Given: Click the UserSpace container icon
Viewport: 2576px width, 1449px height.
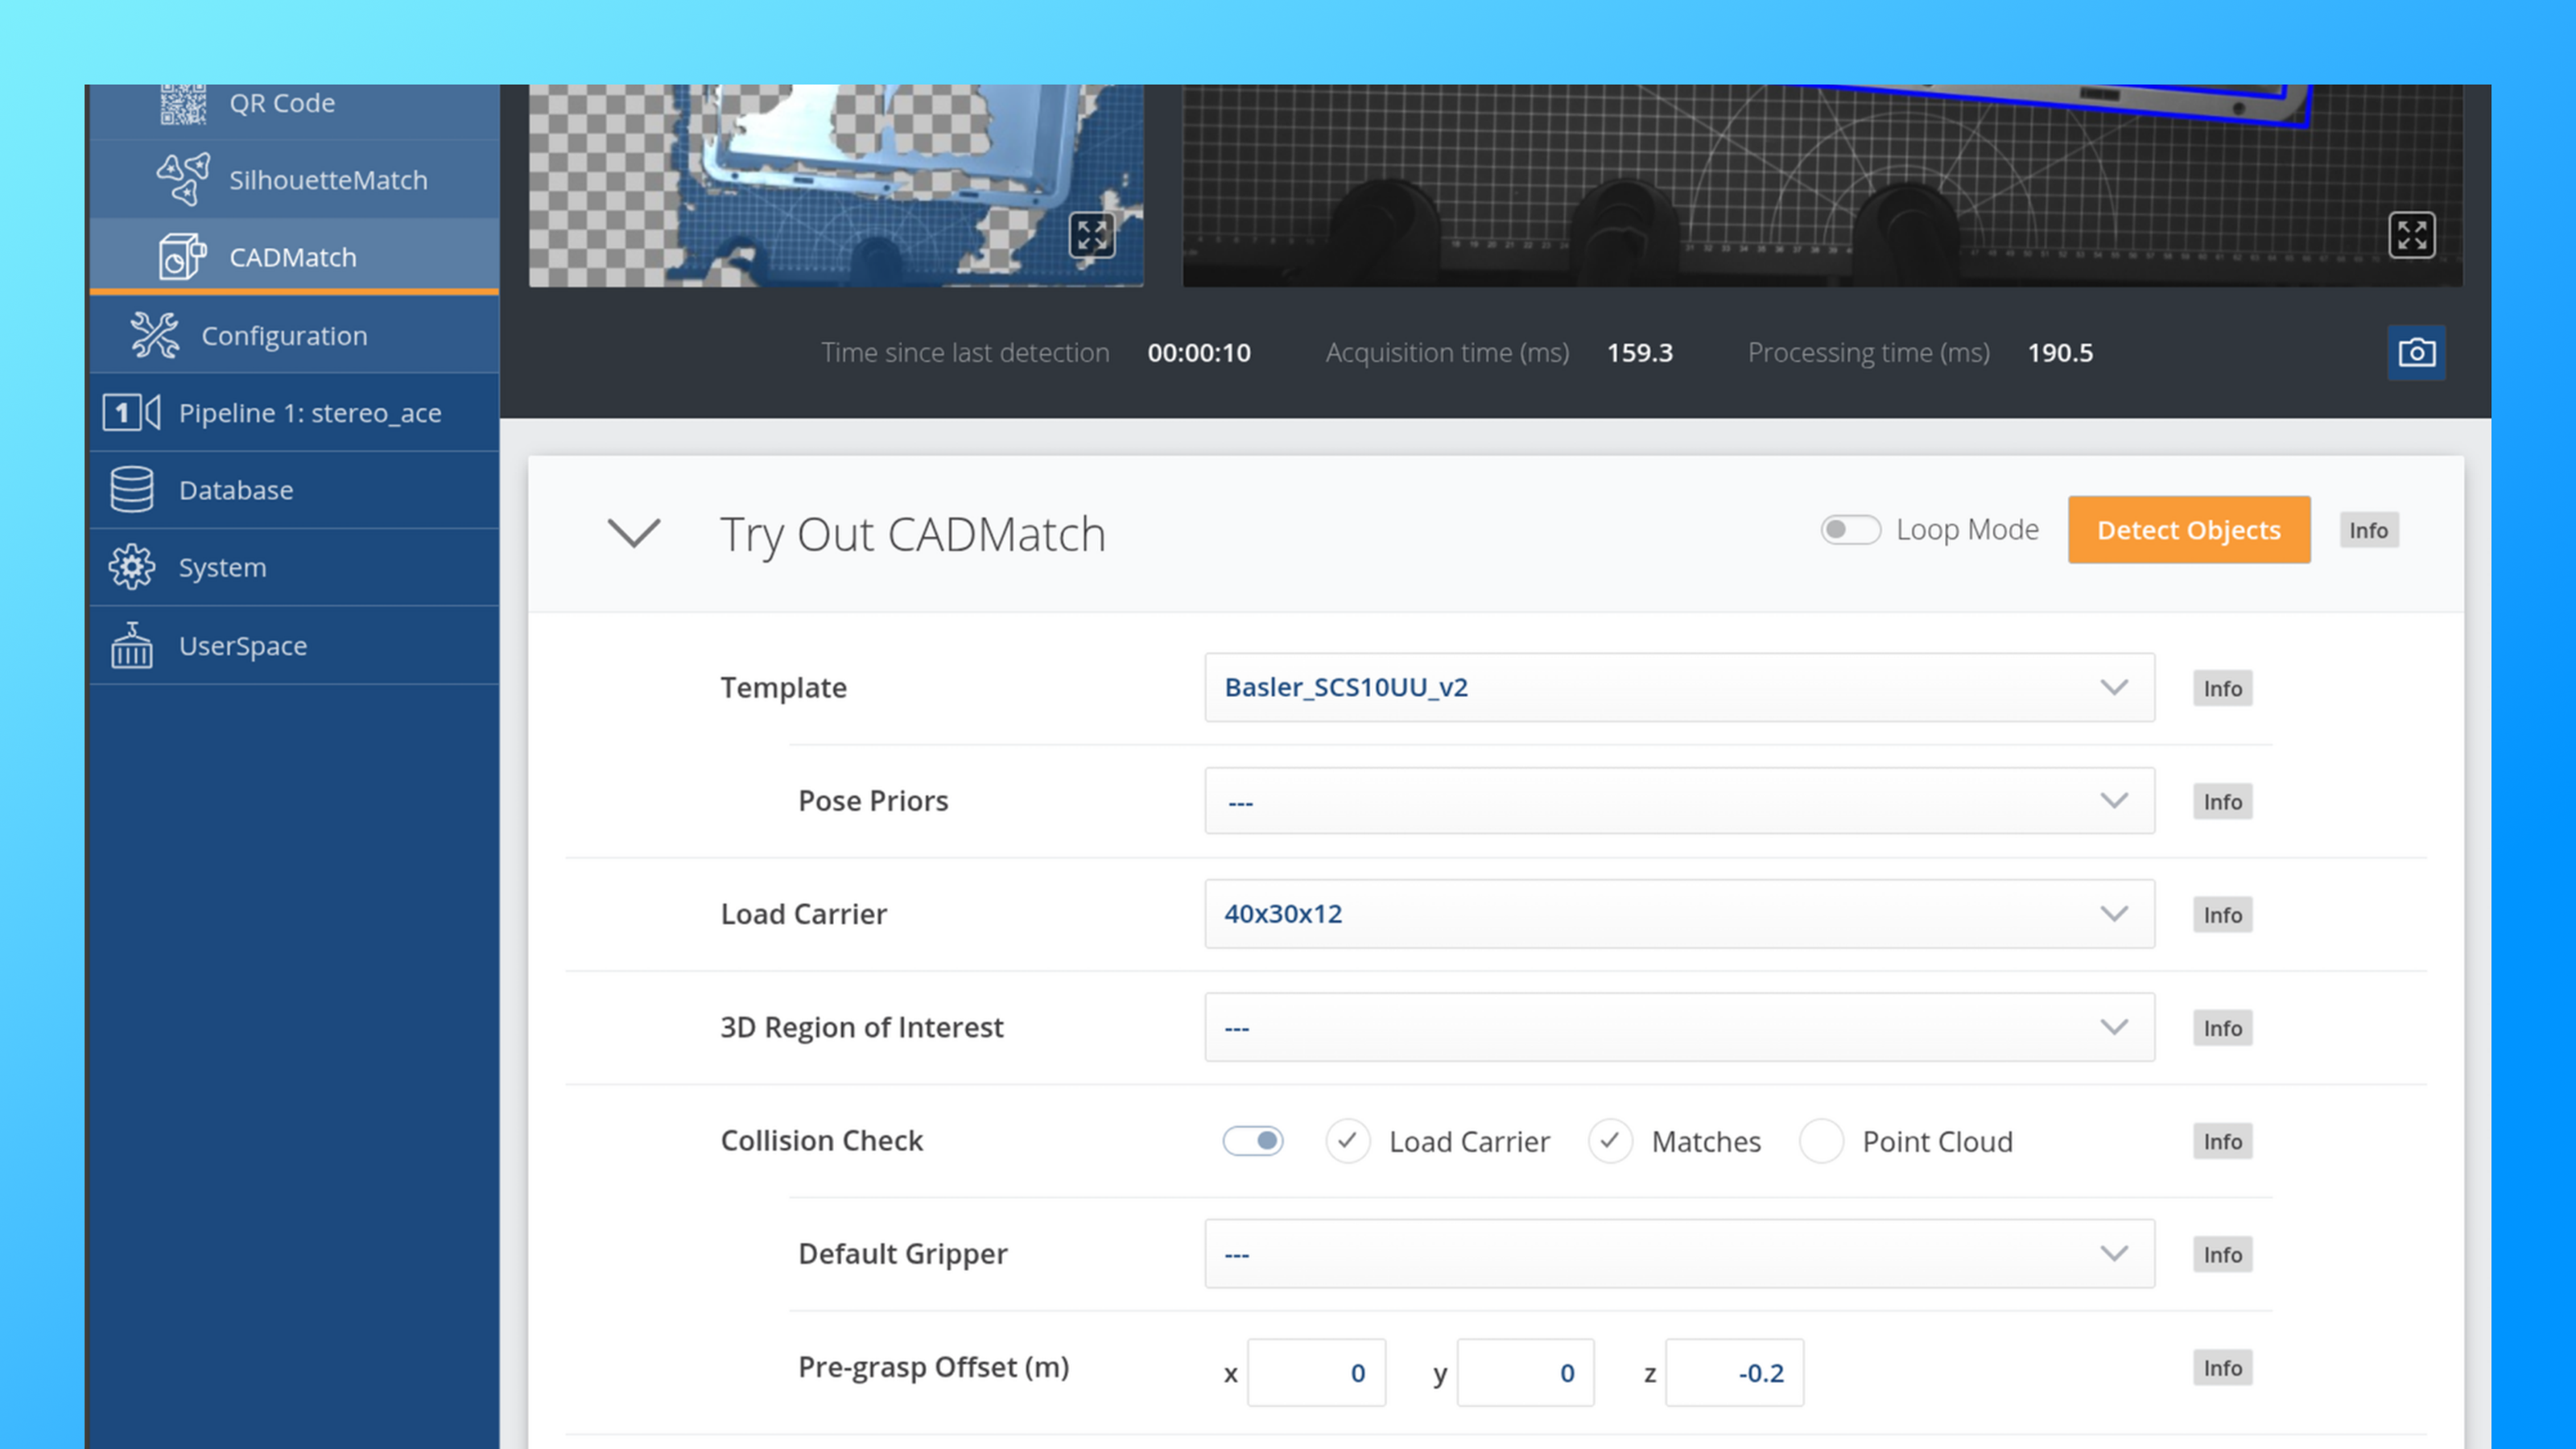Looking at the screenshot, I should point(131,645).
